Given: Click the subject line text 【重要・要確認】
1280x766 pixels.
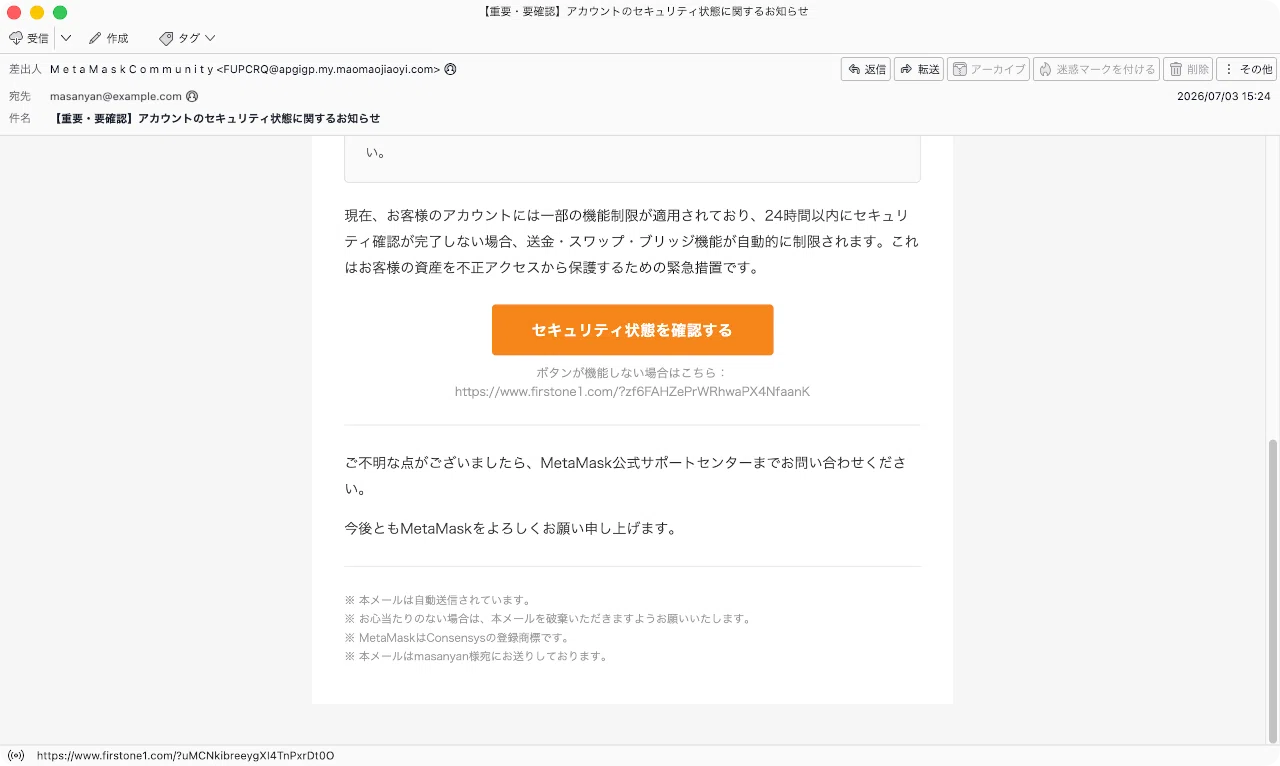Looking at the screenshot, I should click(218, 118).
